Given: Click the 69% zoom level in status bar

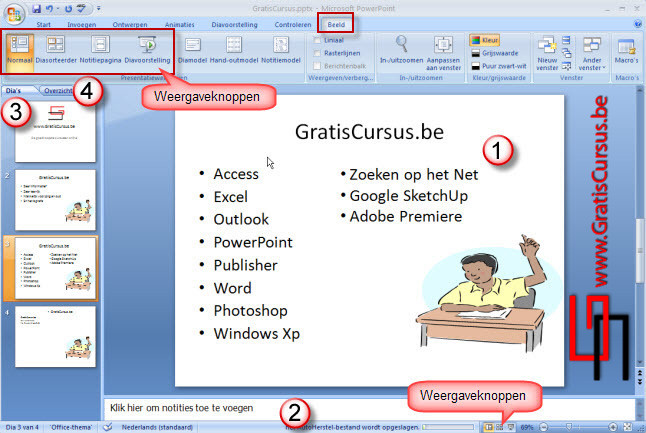Looking at the screenshot, I should coord(527,427).
